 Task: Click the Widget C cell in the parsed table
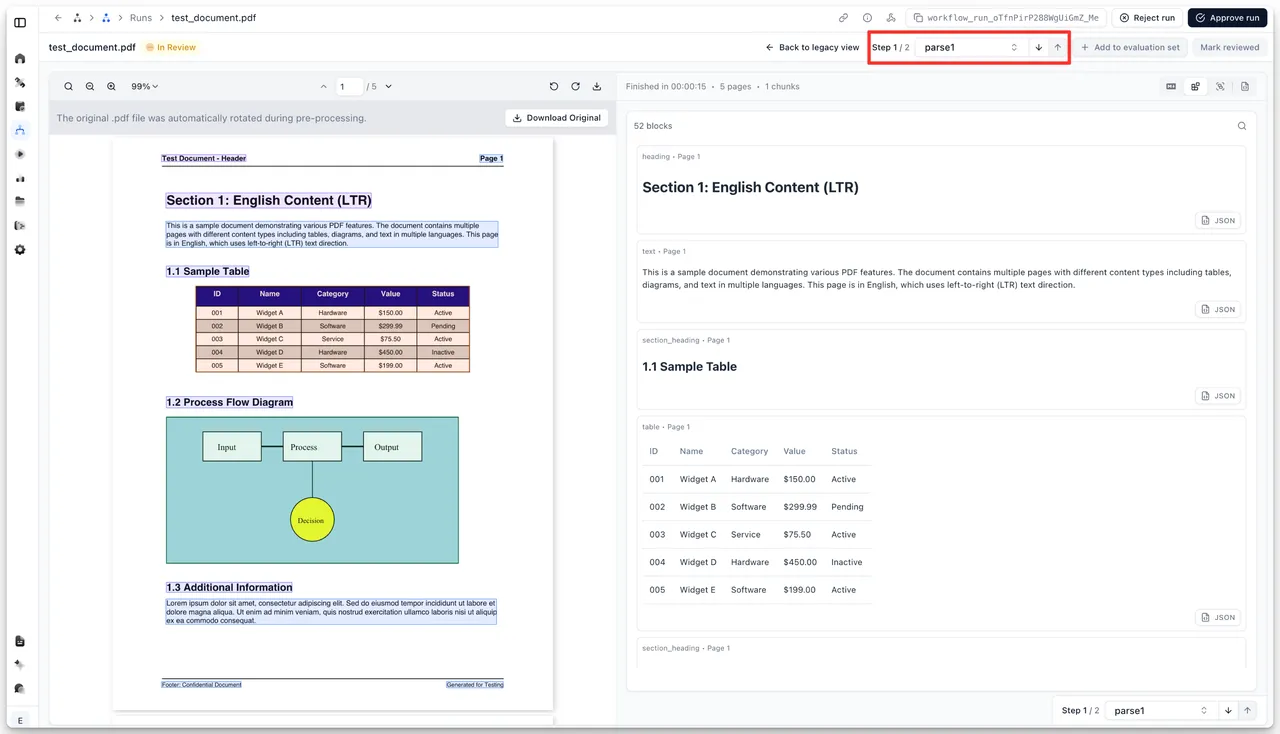[x=697, y=534]
